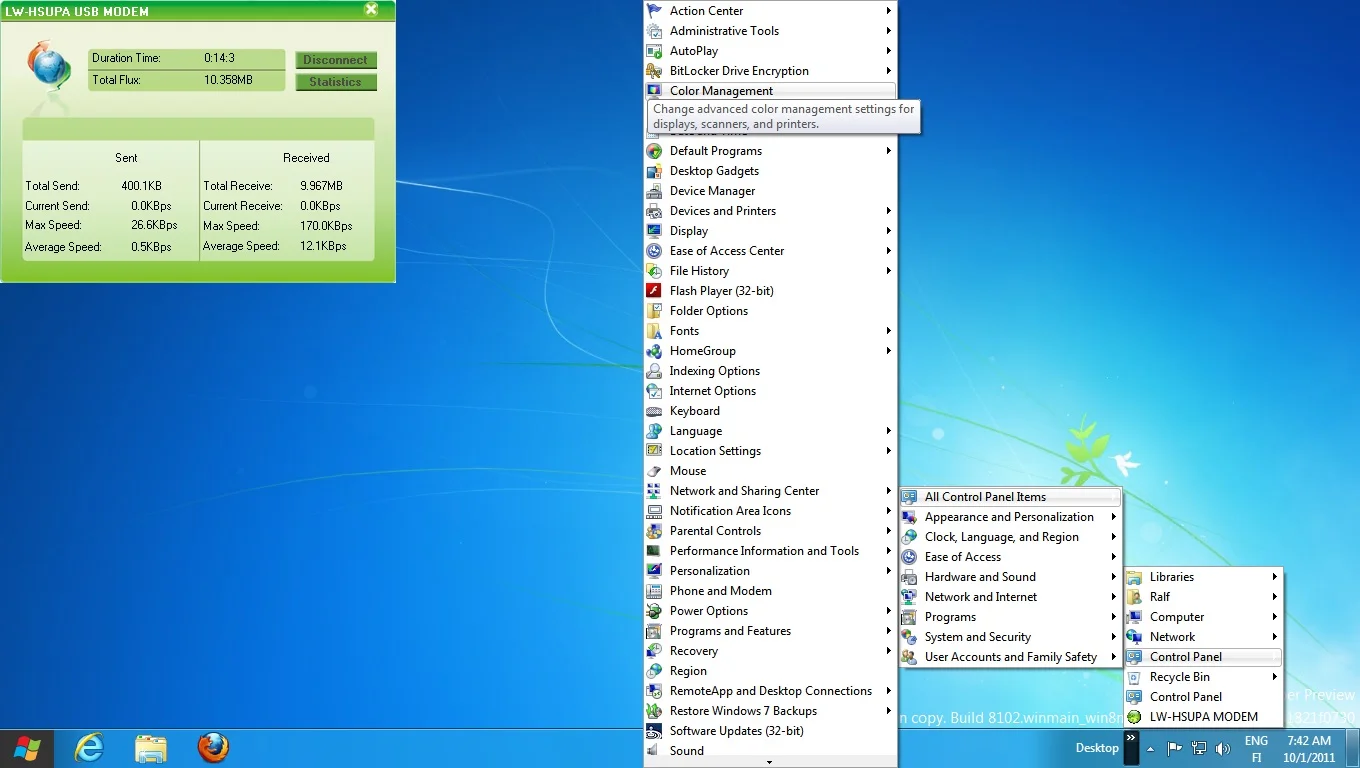
Task: Click the Flash Player (32-bit) icon
Action: [x=654, y=291]
